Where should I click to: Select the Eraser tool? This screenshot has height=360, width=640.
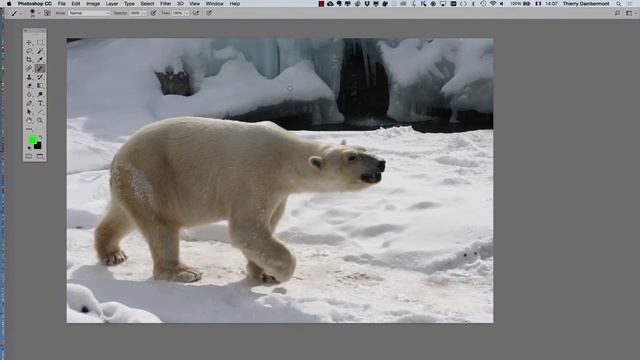tap(29, 86)
